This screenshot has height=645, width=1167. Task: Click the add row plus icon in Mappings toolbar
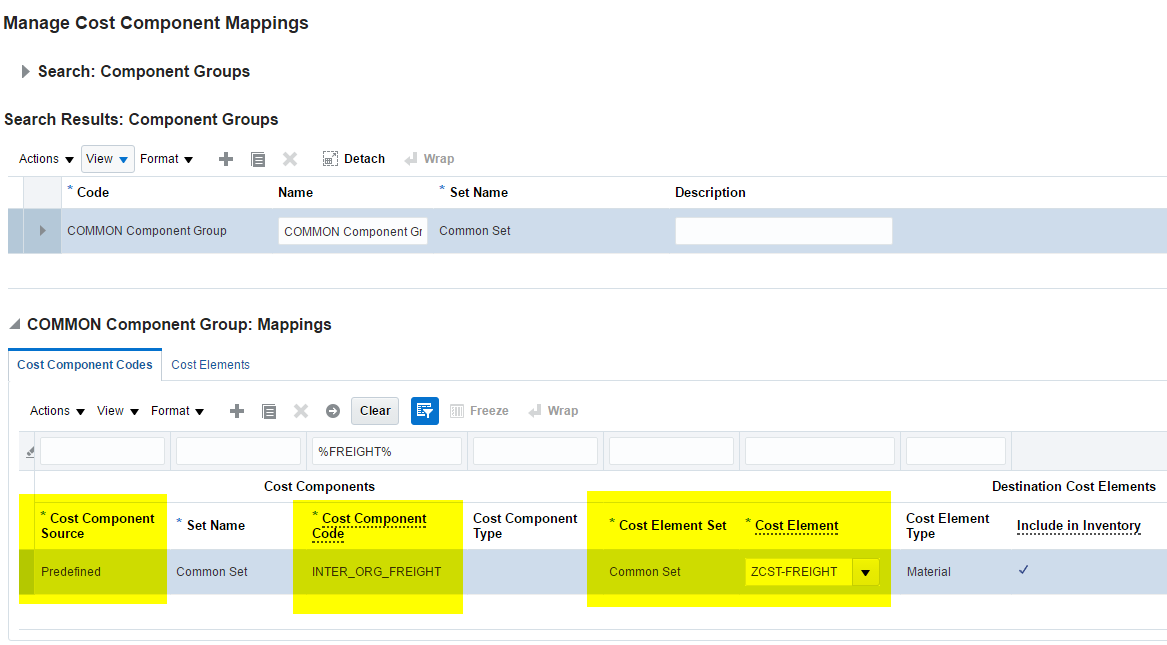237,411
